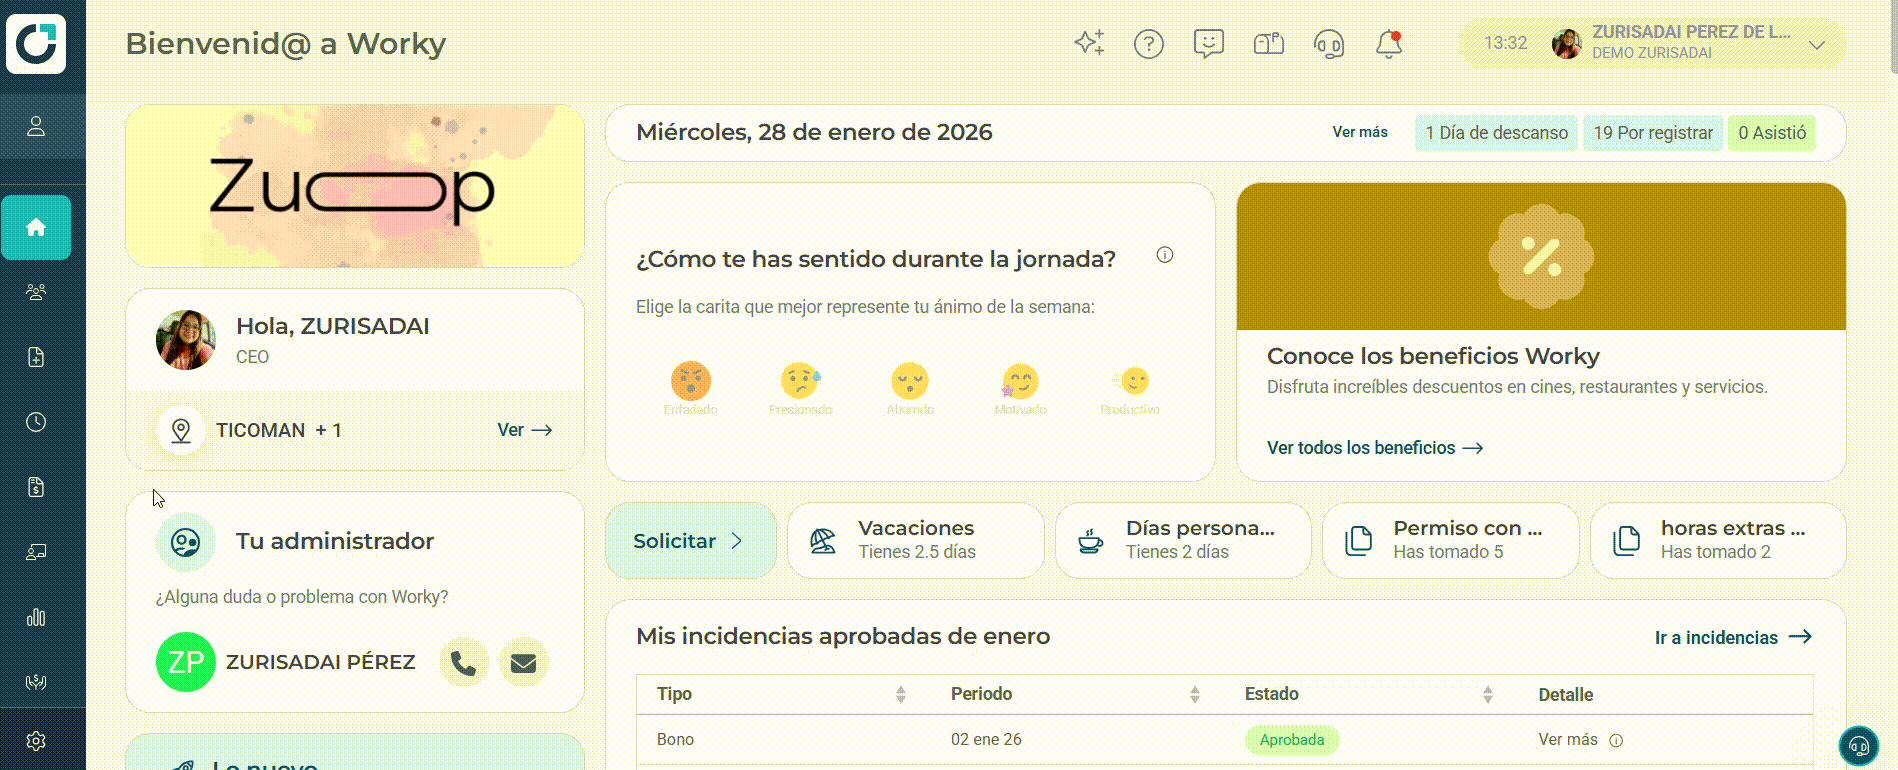Open the Permiso con goce card
This screenshot has width=1898, height=770.
(1450, 541)
